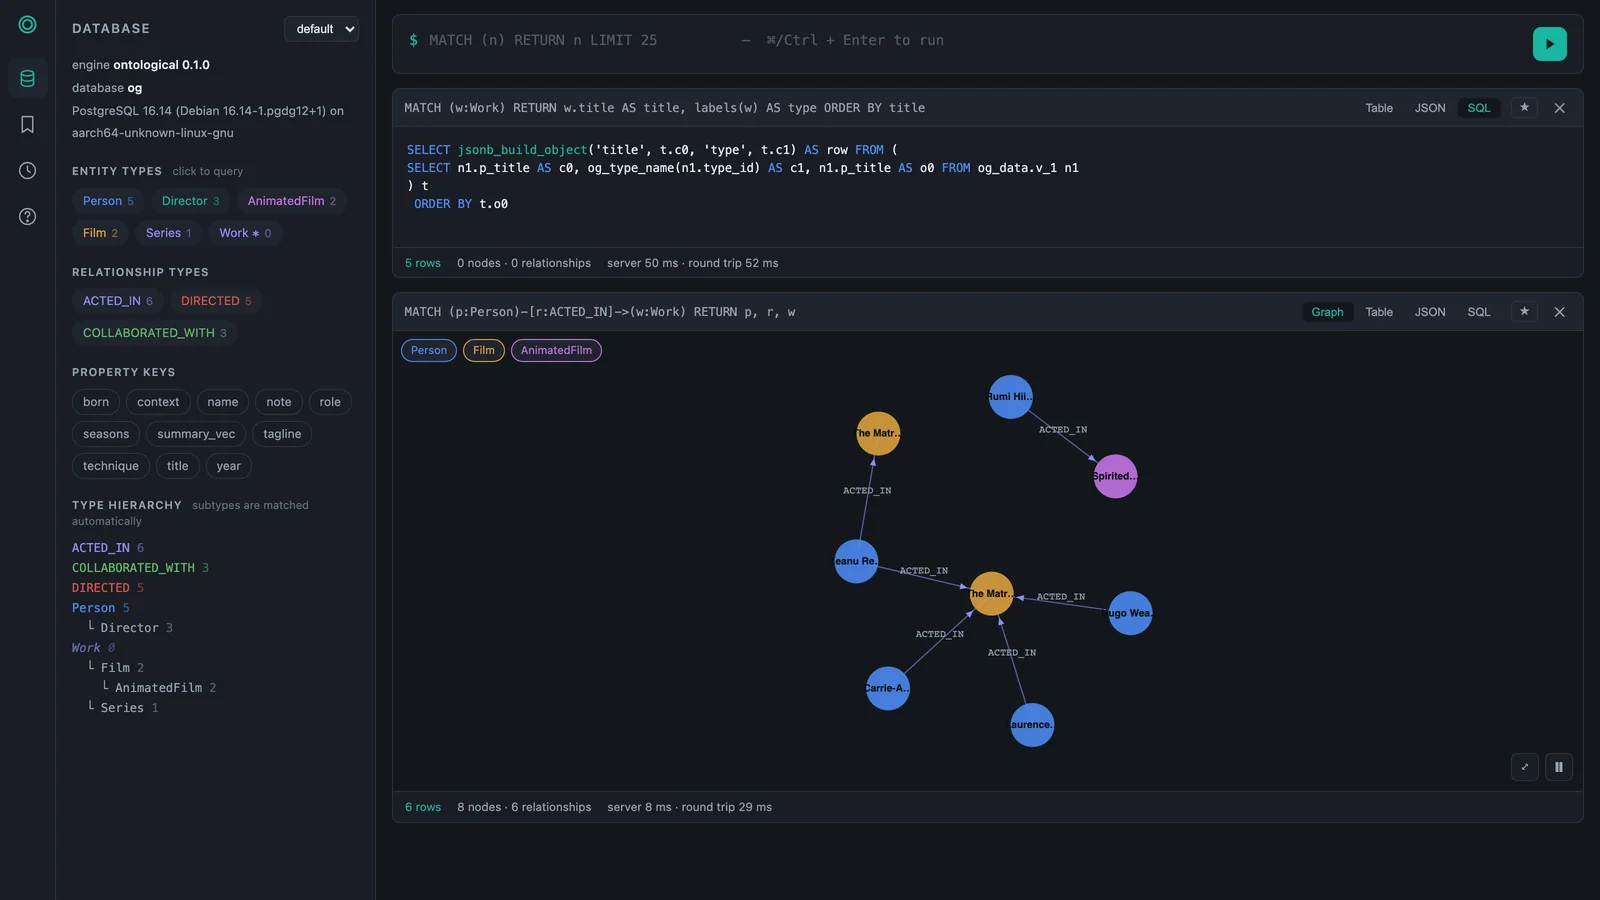Select the Spirited... animated film node
This screenshot has height=900, width=1600.
(1115, 476)
